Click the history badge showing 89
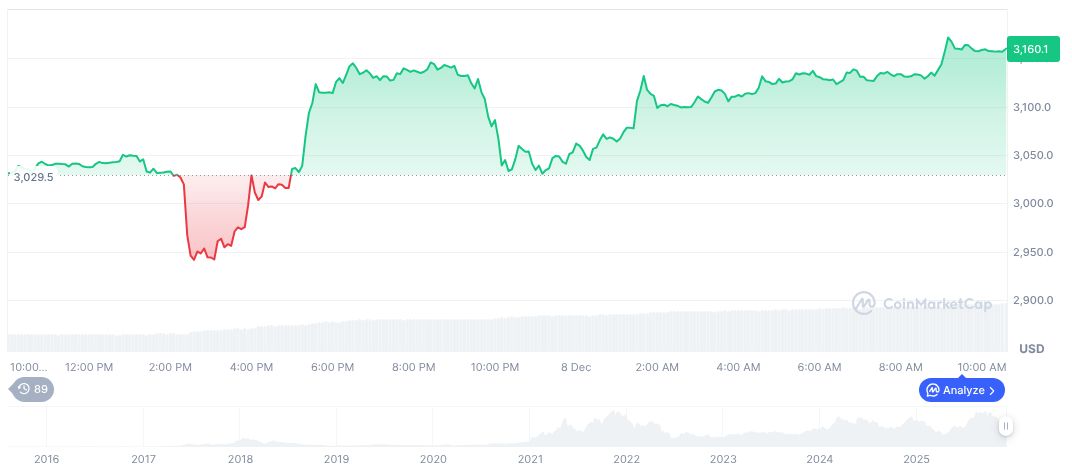 click(31, 389)
